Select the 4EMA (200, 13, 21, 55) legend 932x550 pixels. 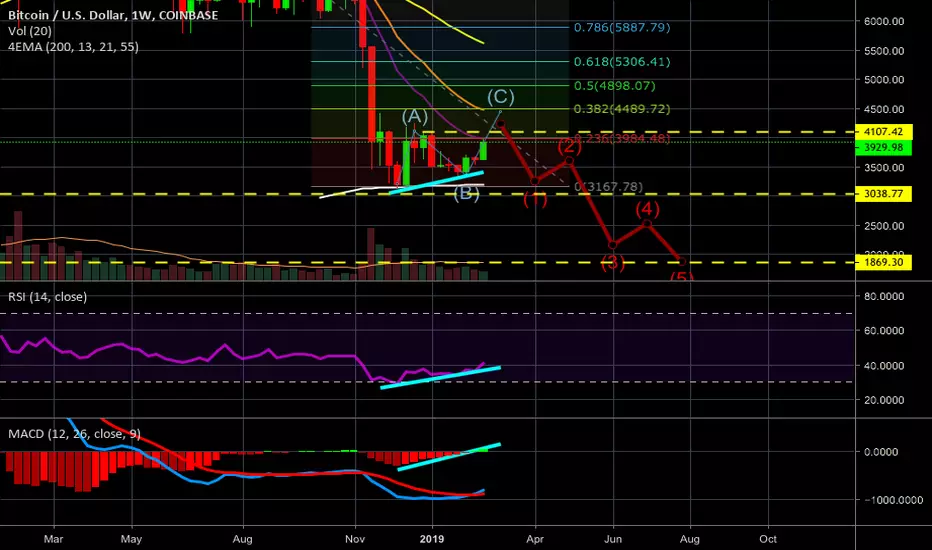[73, 46]
